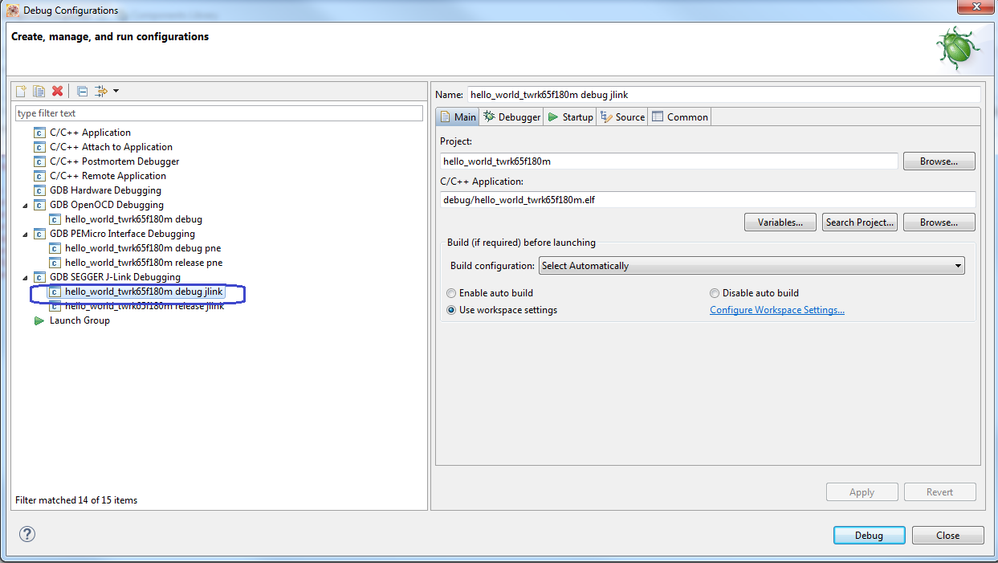The height and width of the screenshot is (563, 998).
Task: Select GDB Hardware Debugging tree item
Action: tap(106, 191)
